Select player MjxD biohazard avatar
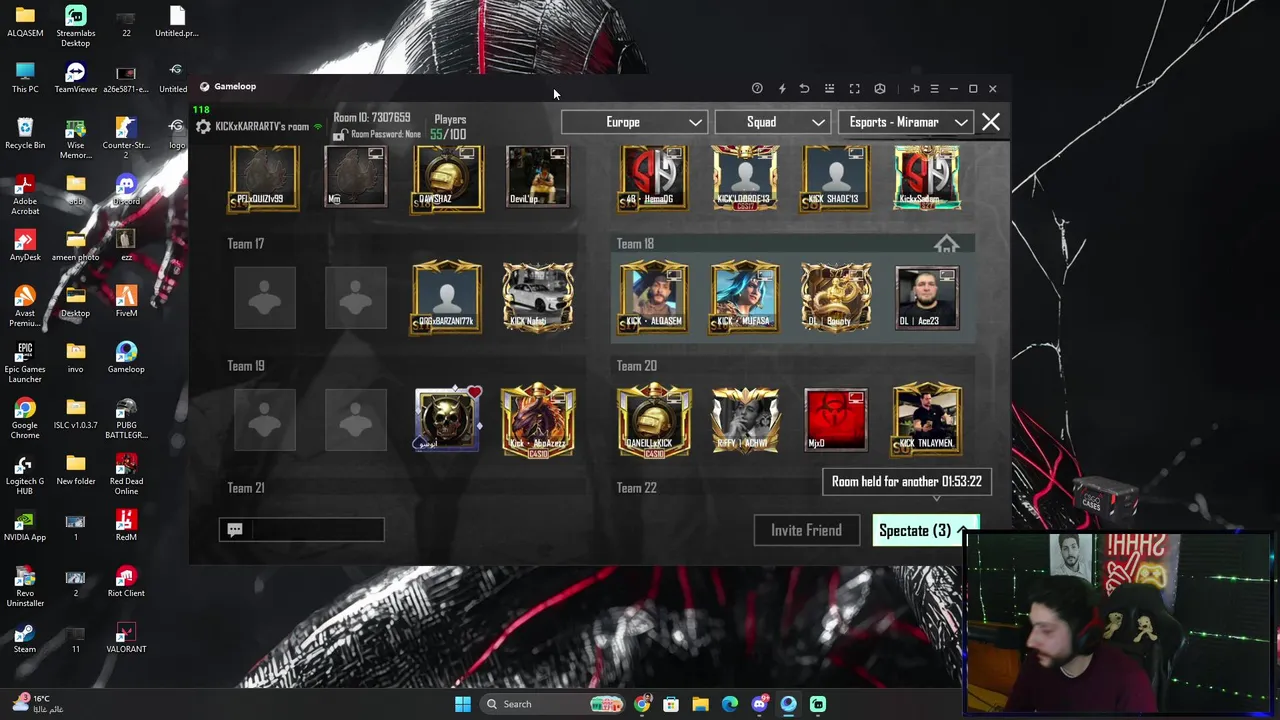 836,419
